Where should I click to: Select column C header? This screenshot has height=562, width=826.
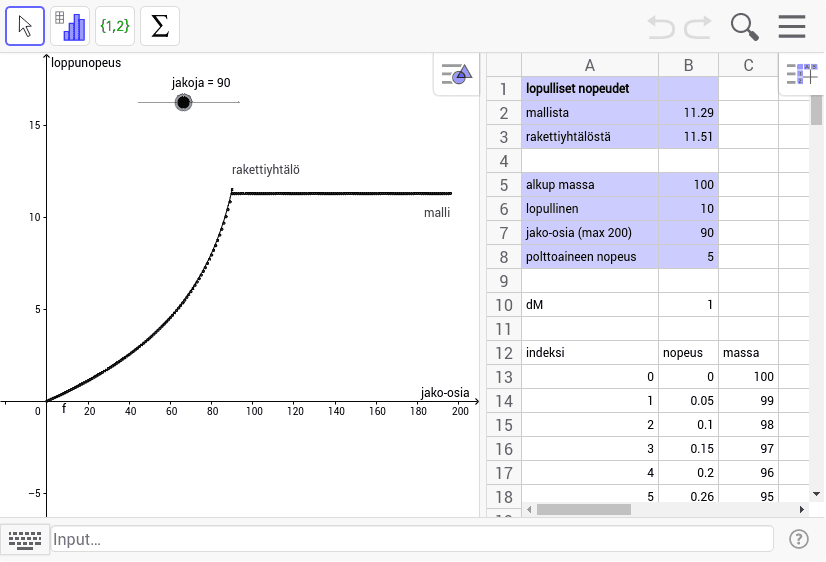click(749, 65)
